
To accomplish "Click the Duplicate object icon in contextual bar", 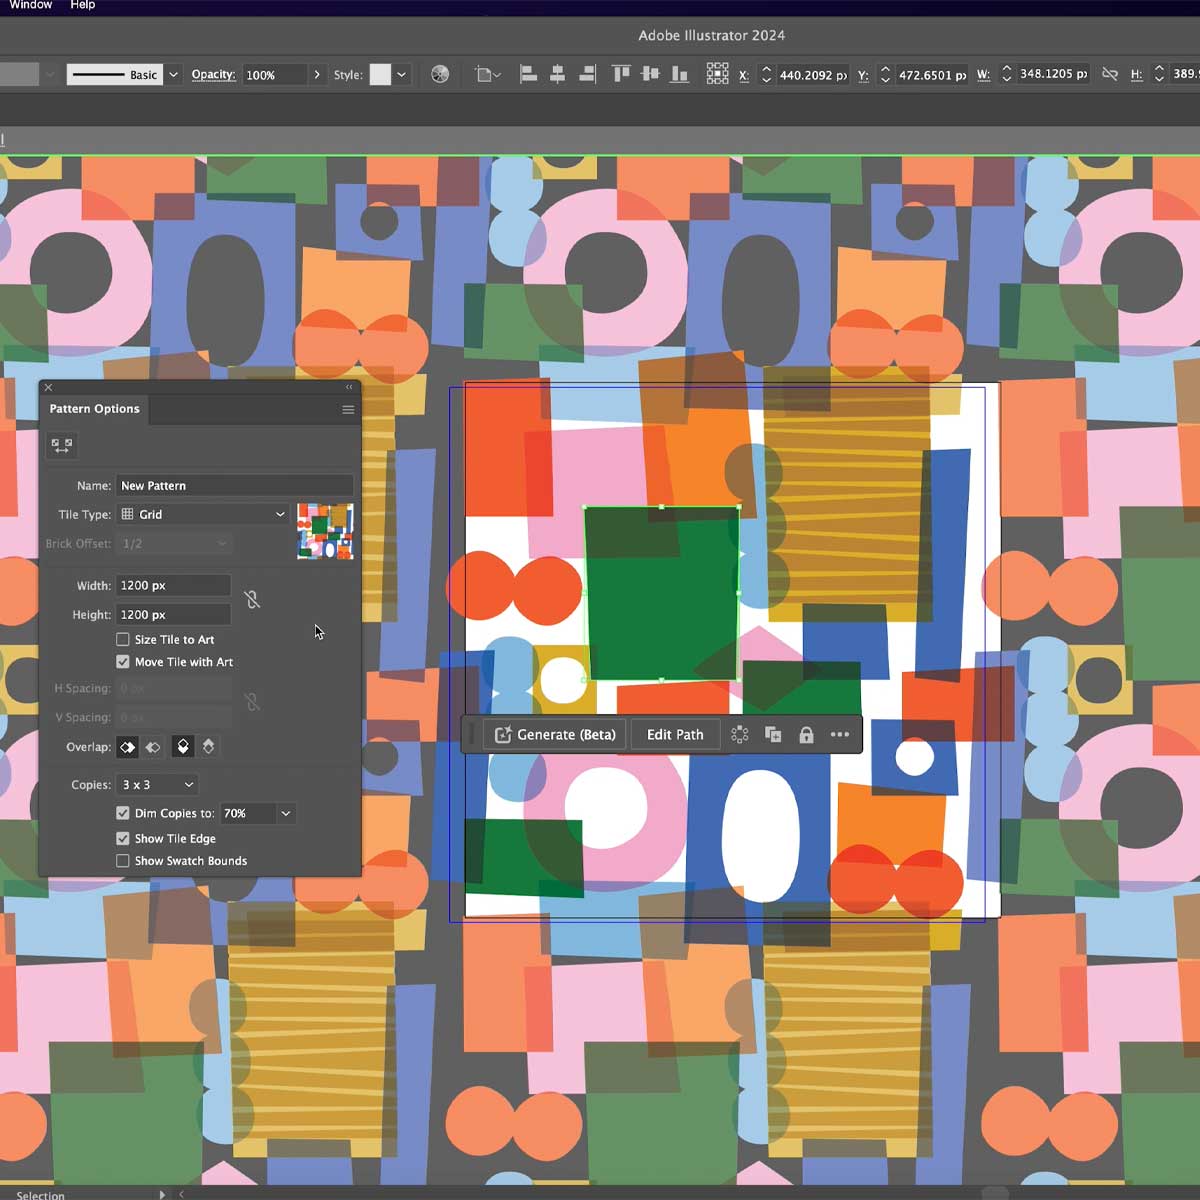I will 773,734.
